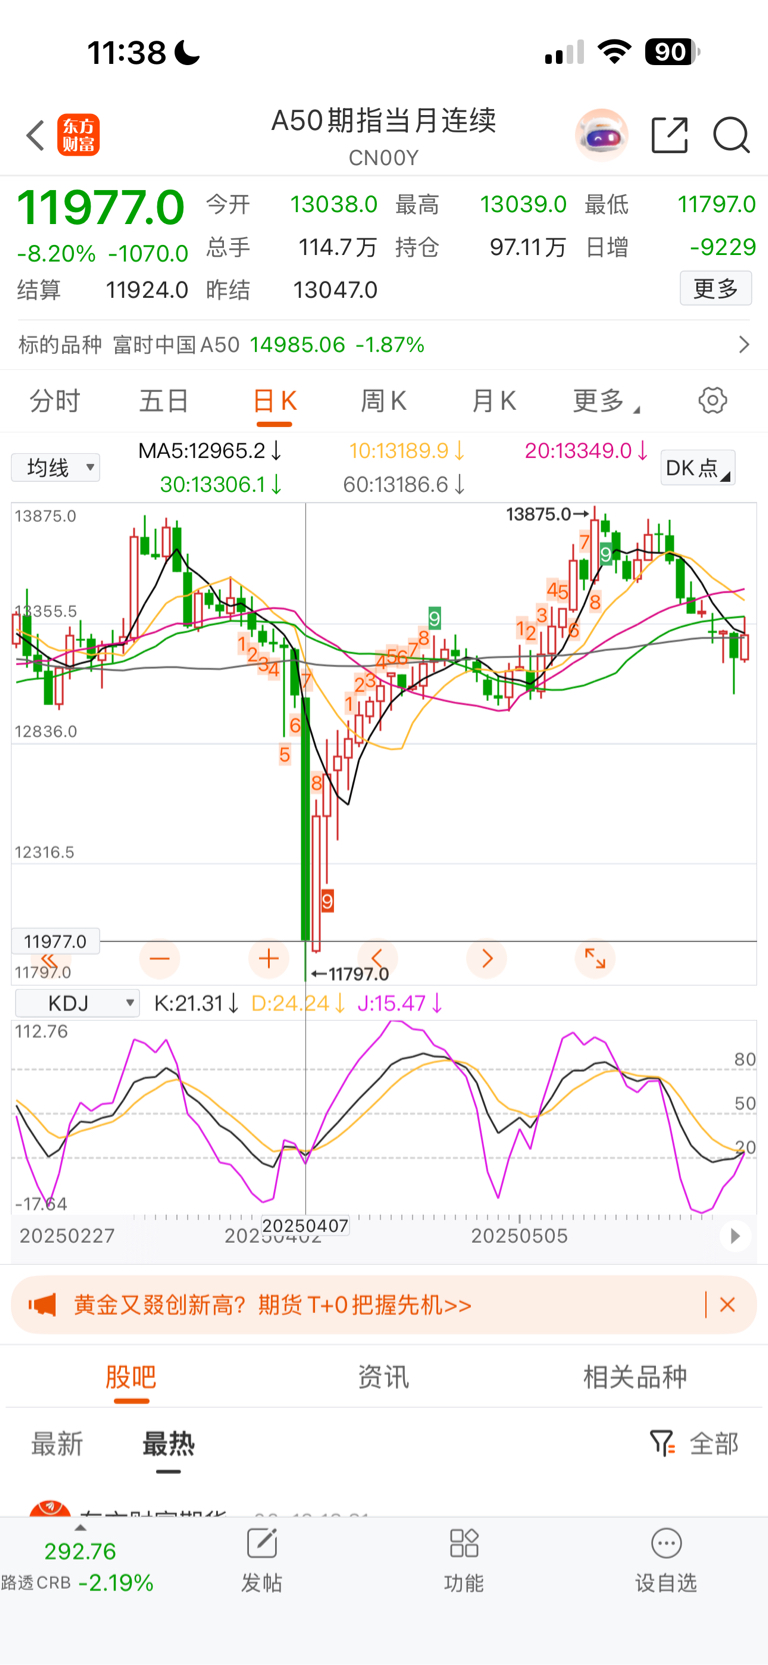Viewport: 768px width, 1665px height.
Task: Tap 20:13349.0 moving average value
Action: [x=587, y=451]
